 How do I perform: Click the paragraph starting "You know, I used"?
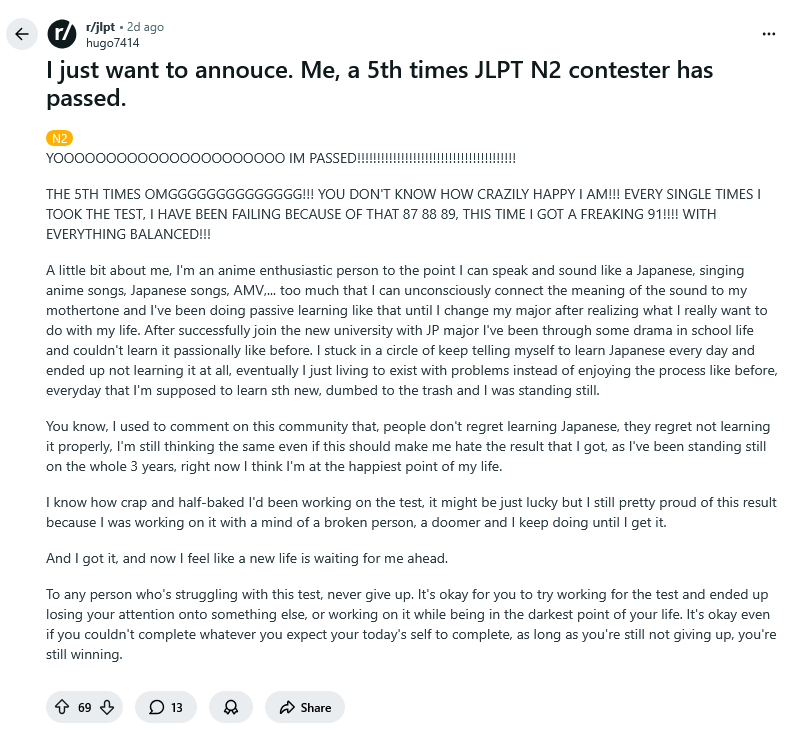400,445
